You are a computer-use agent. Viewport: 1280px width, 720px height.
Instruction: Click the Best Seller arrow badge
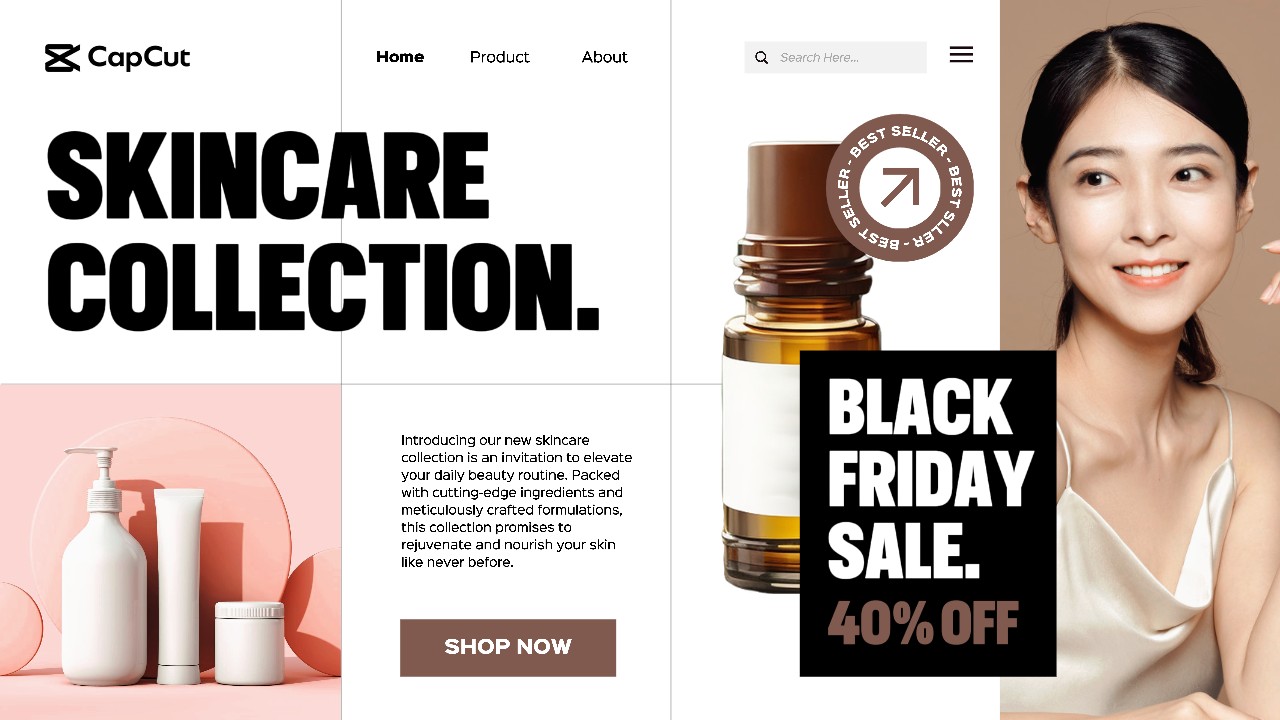[x=900, y=187]
